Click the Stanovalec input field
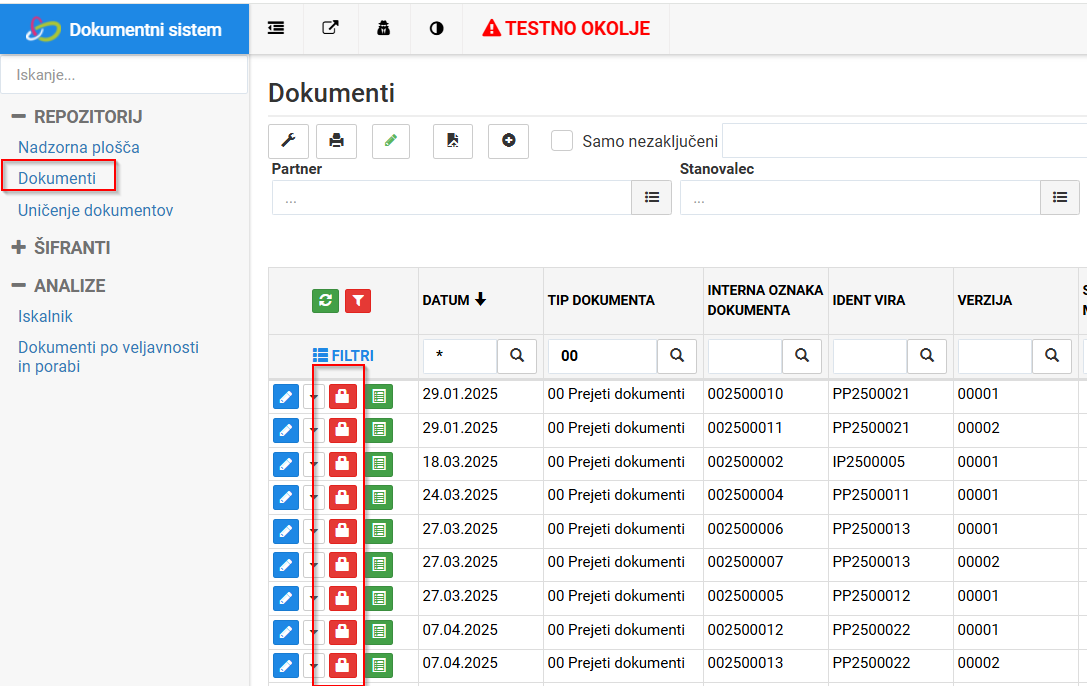Screen dimensions: 1087x686 point(860,197)
